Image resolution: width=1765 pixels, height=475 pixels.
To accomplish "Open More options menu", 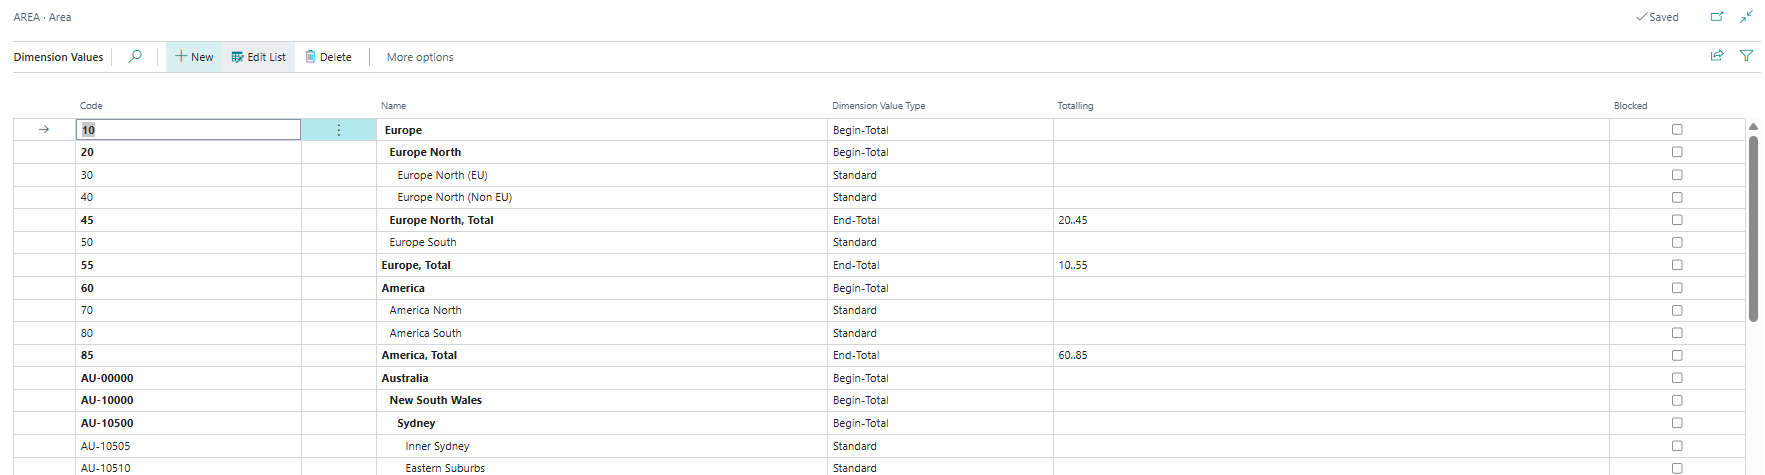I will click(420, 57).
